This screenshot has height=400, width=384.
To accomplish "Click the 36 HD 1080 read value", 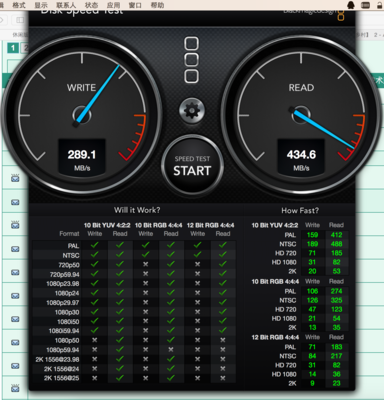I will (337, 374).
